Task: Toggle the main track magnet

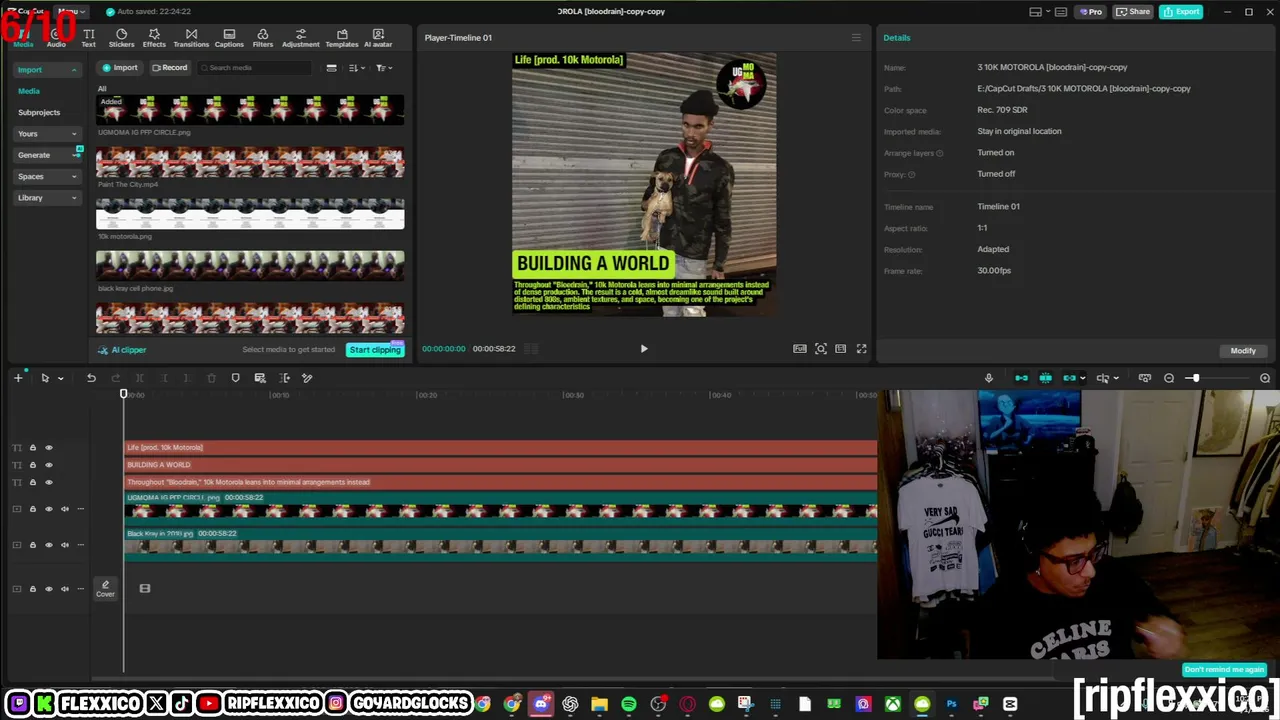Action: click(1021, 378)
